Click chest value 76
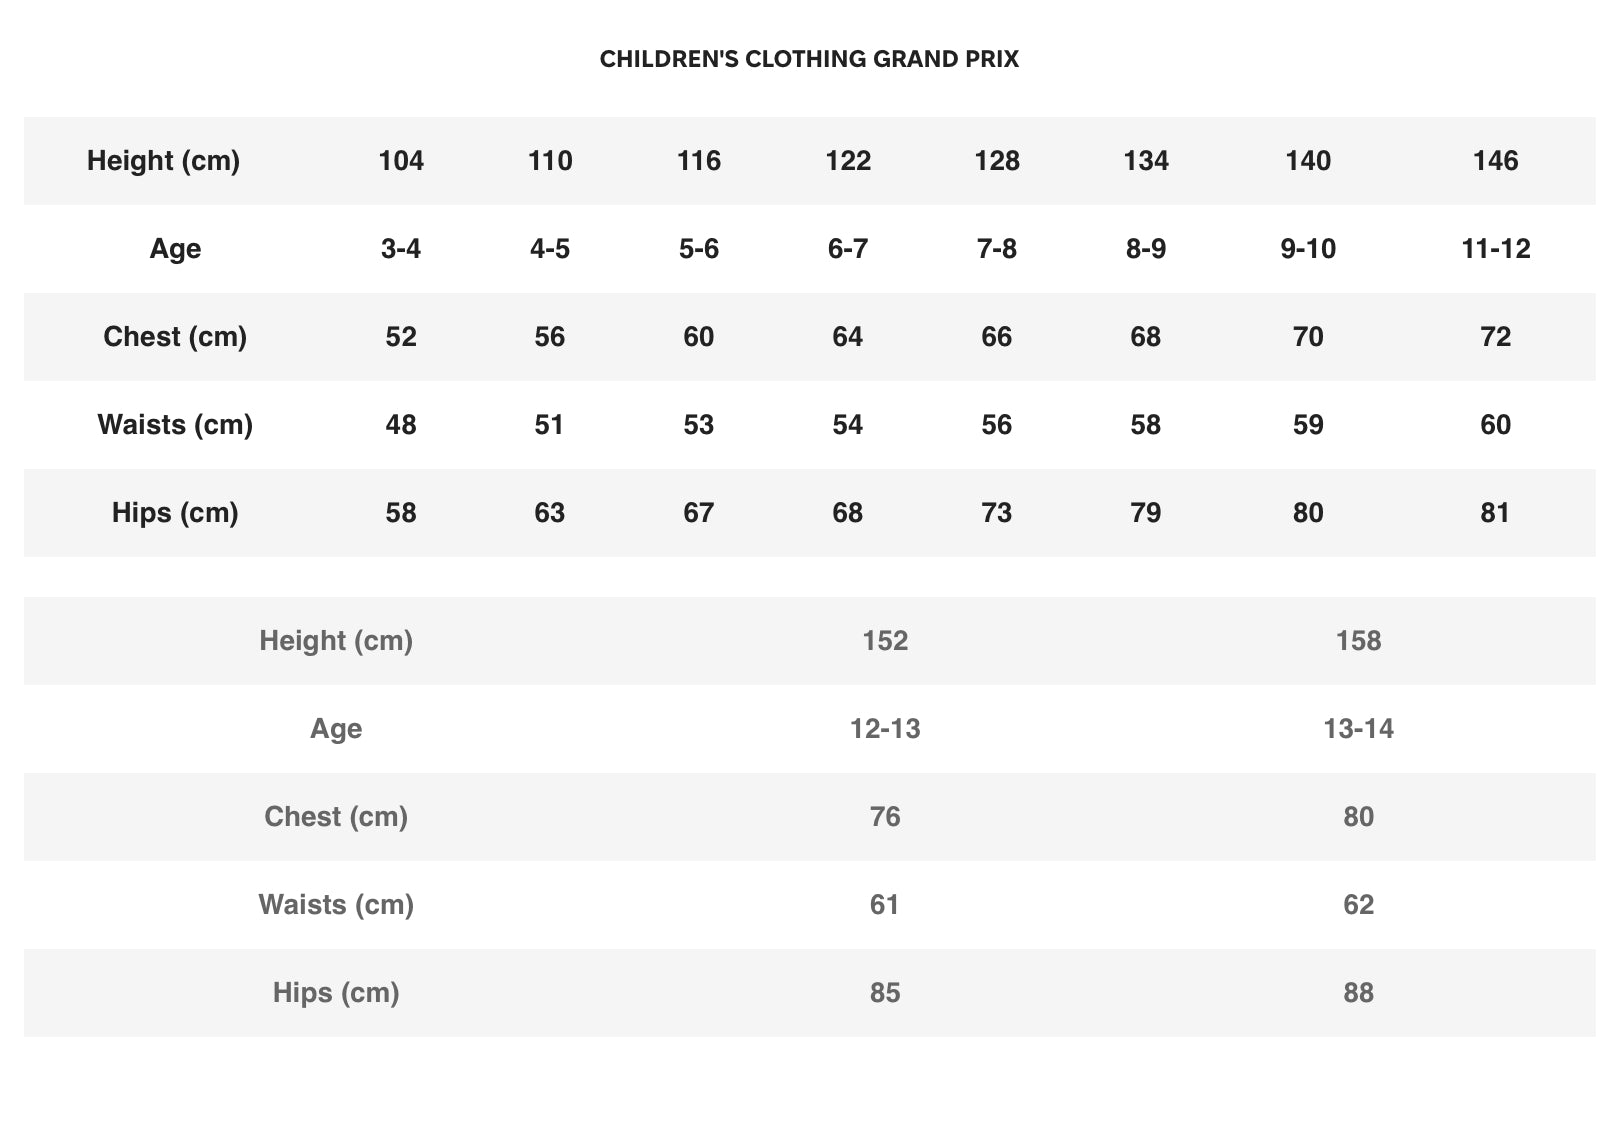The height and width of the screenshot is (1143, 1618). point(885,817)
